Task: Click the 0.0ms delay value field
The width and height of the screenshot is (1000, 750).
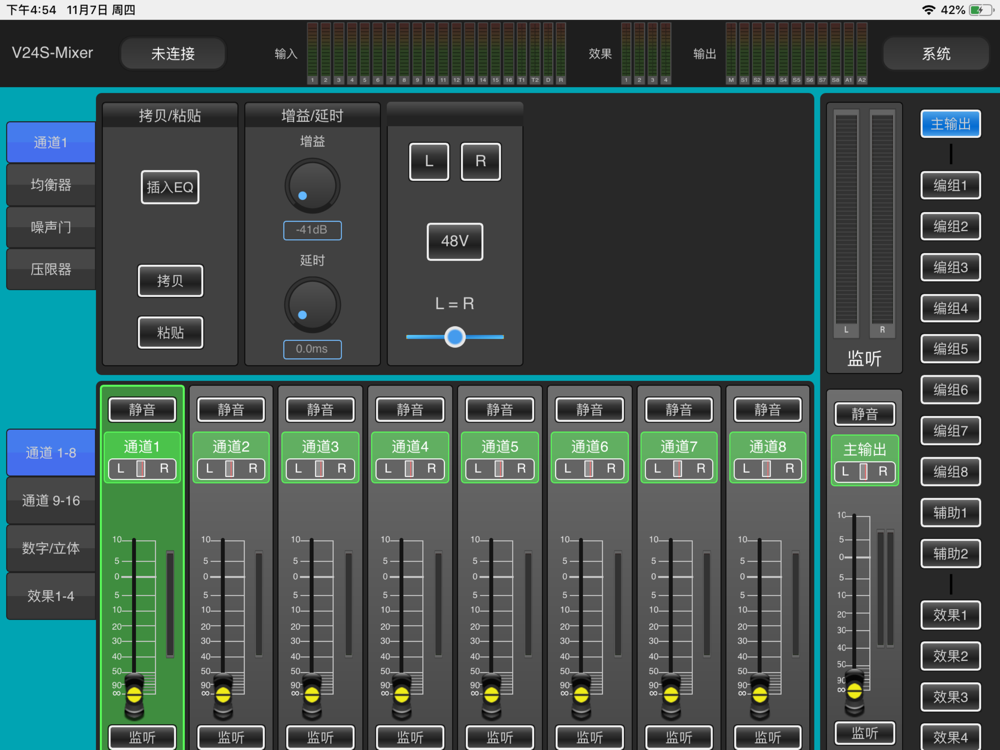Action: [312, 349]
